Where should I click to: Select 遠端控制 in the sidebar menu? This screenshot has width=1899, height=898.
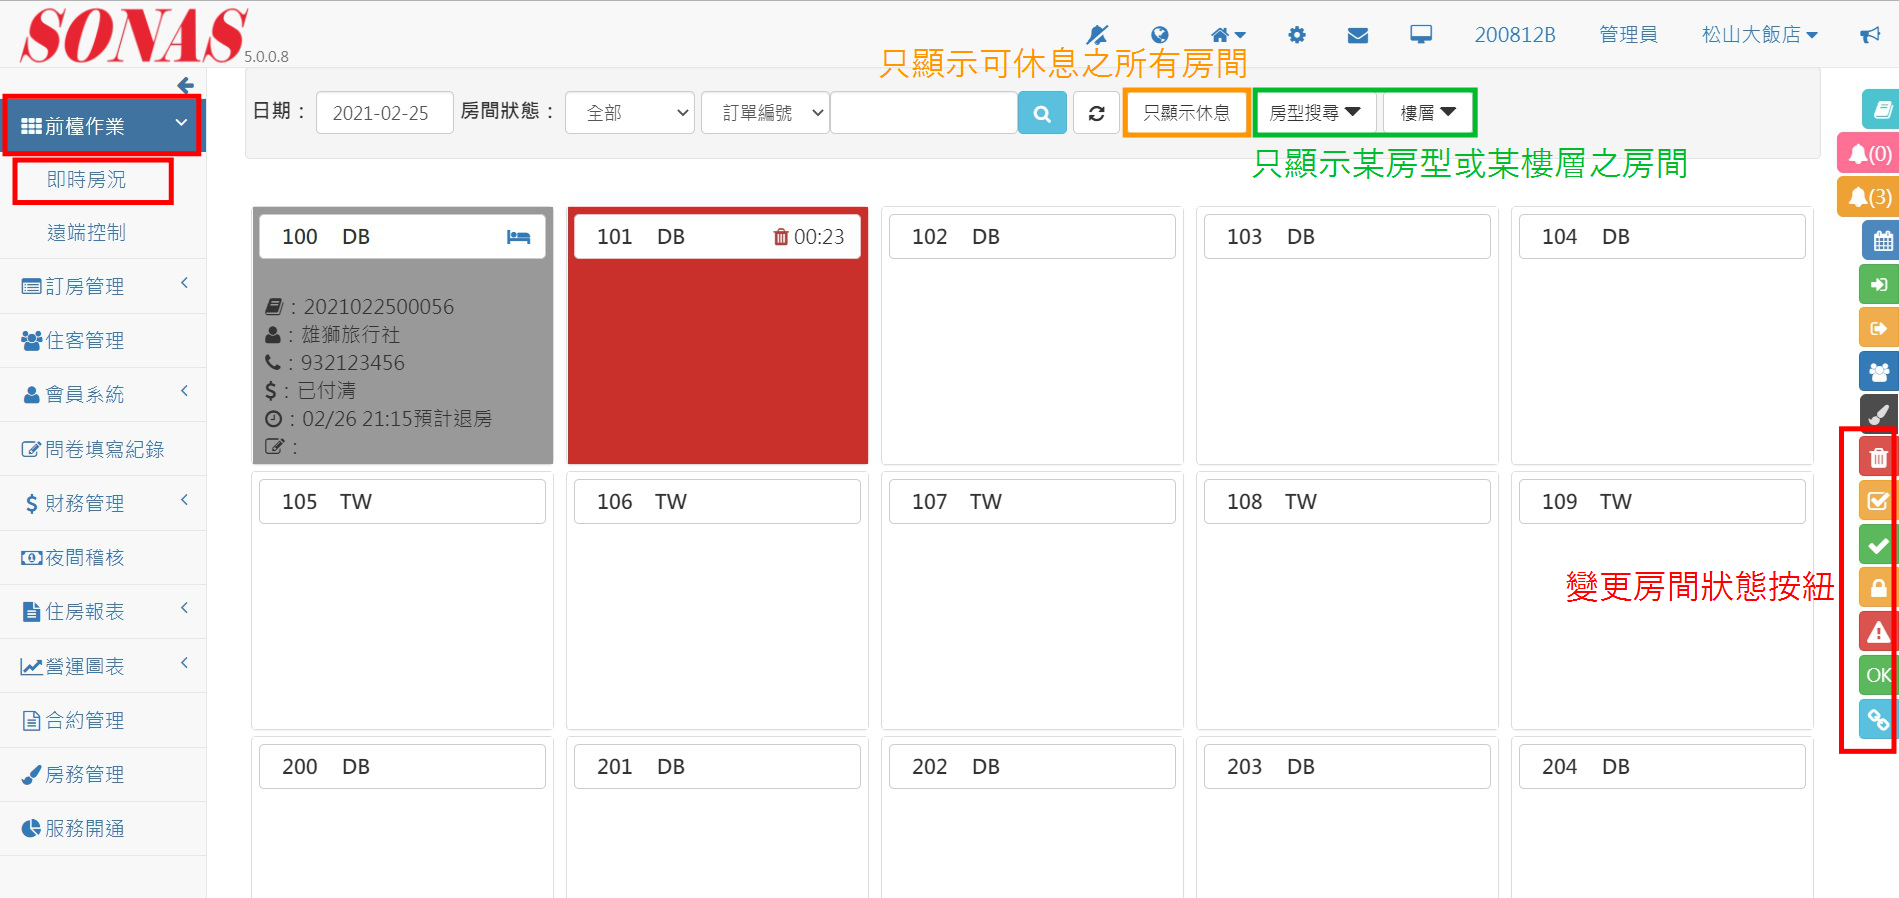(x=87, y=233)
